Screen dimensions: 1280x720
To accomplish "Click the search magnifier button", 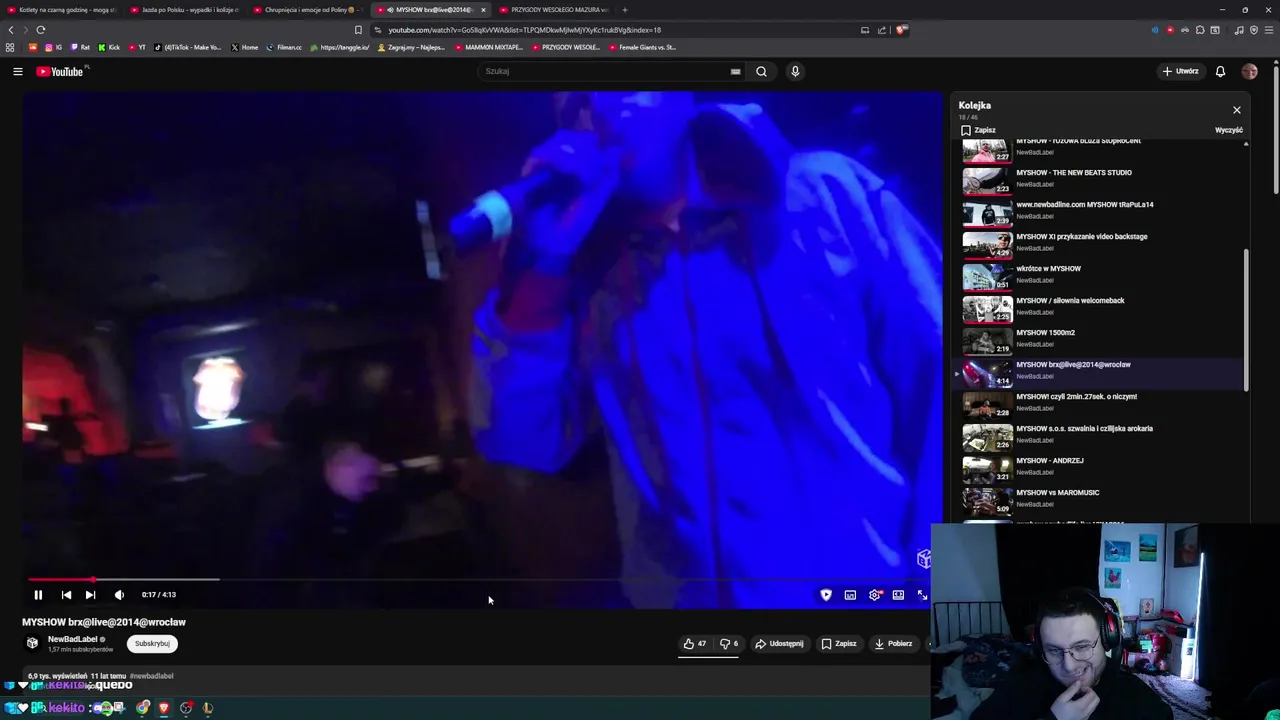I will 761,71.
